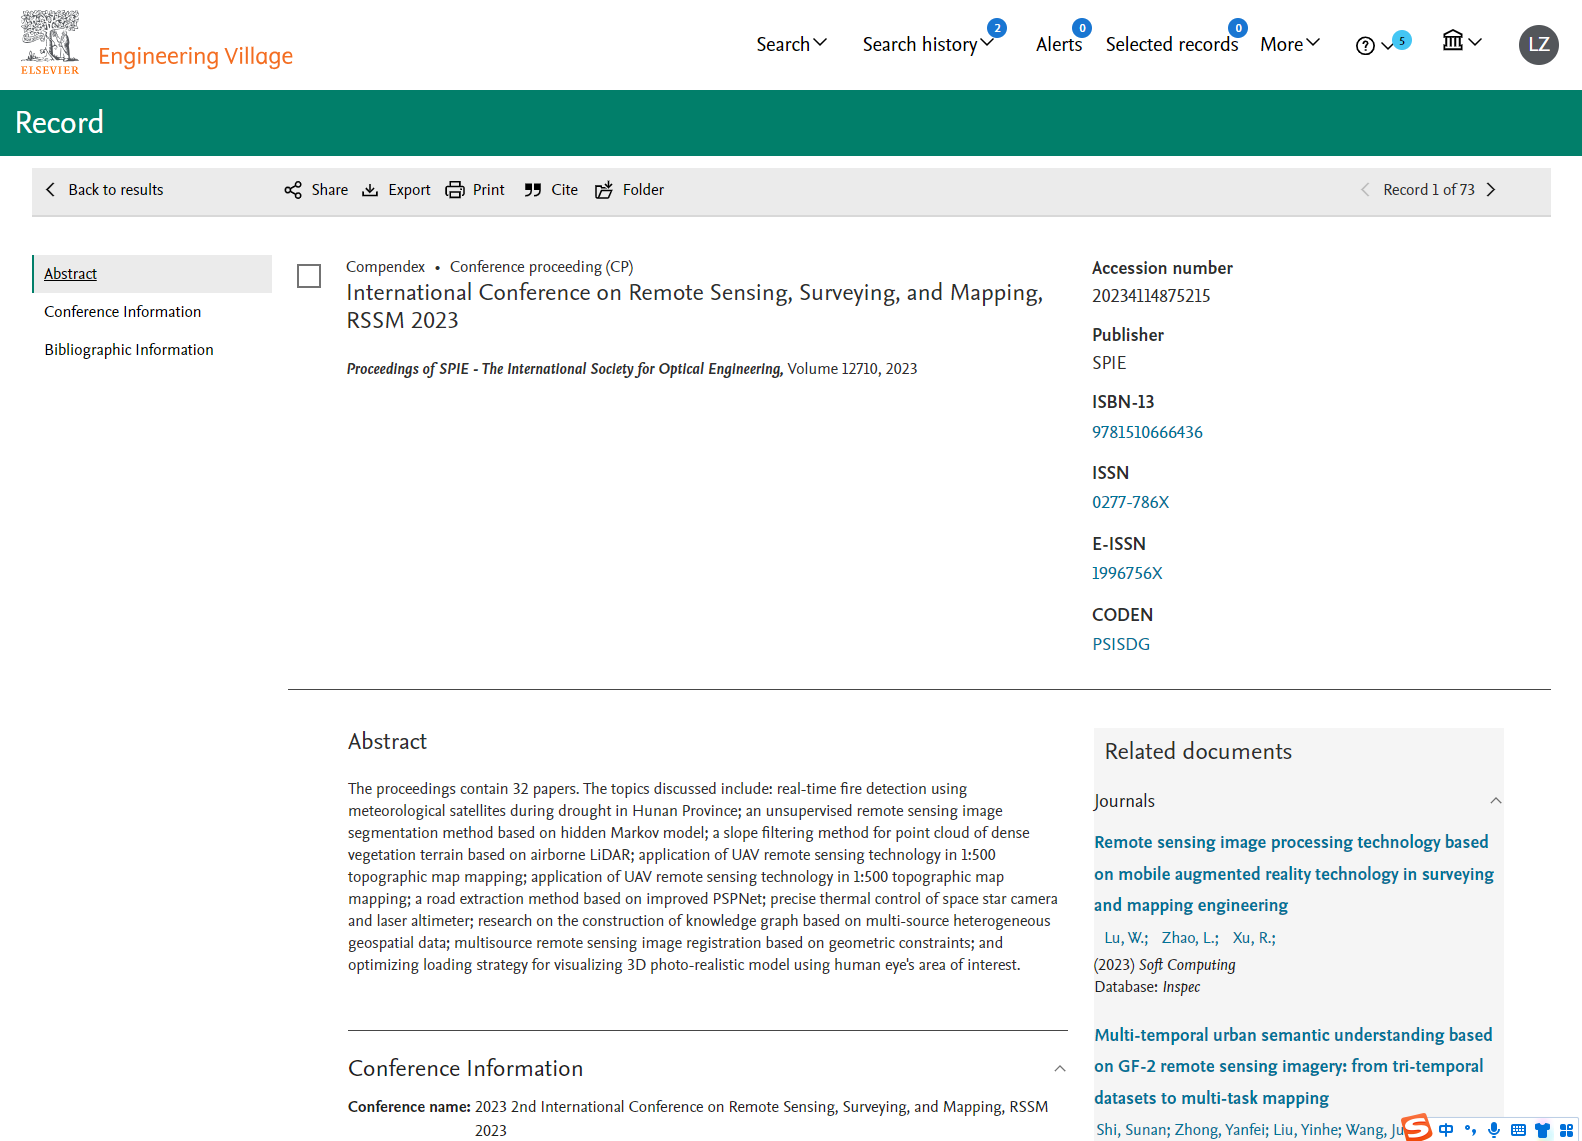Screen dimensions: 1582x1141
Task: Go Back to results
Action: pos(104,190)
